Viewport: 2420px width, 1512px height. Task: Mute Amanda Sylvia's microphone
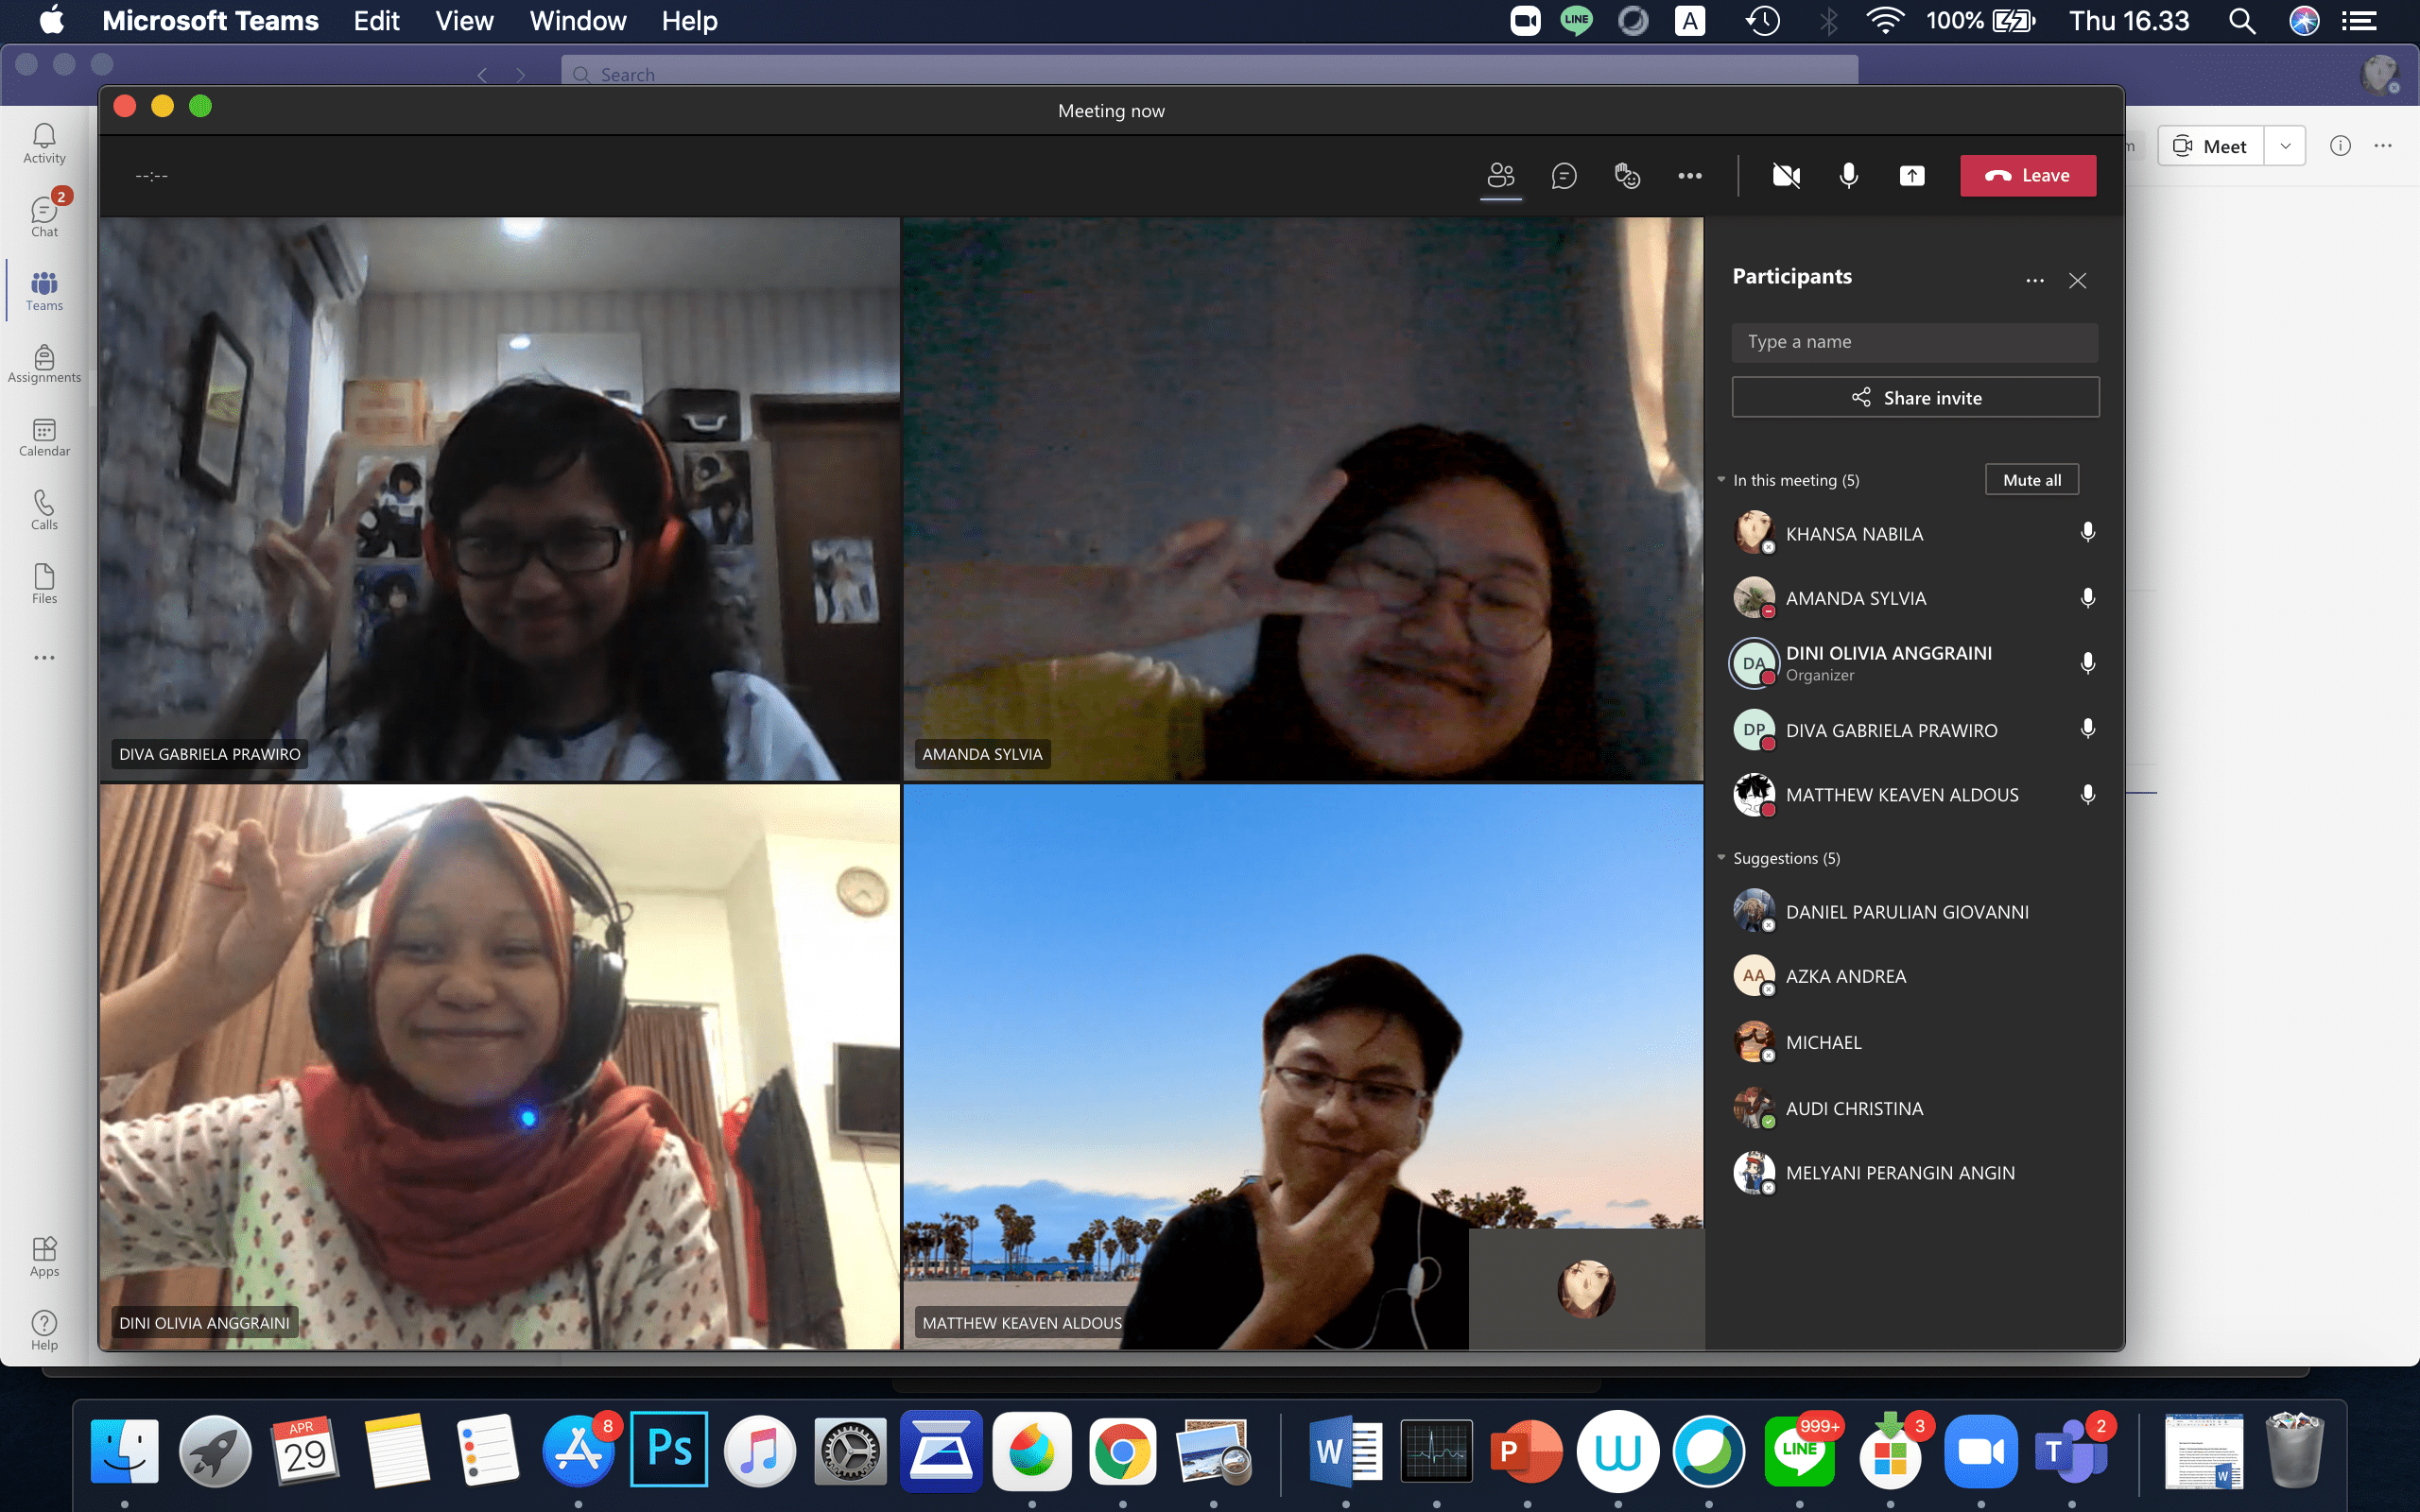point(2088,597)
